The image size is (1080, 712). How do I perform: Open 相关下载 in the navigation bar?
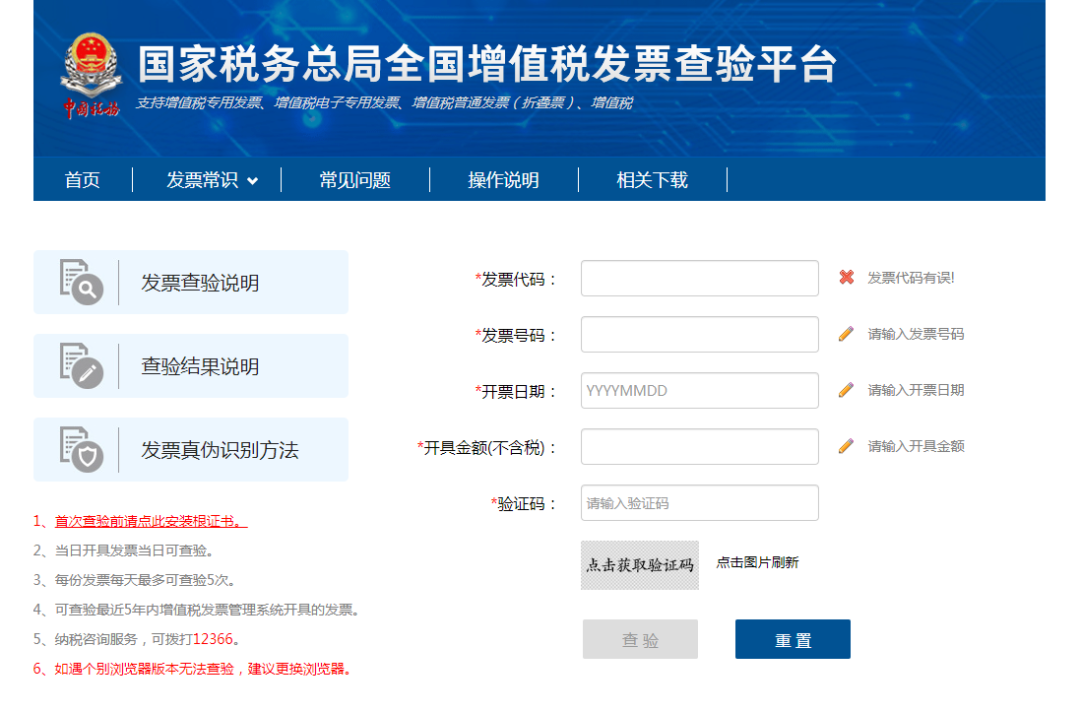coord(652,180)
